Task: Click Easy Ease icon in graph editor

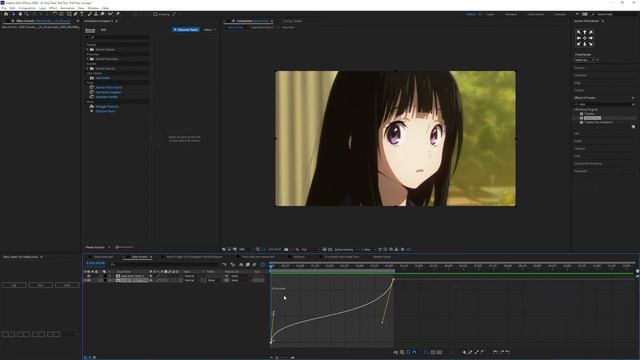Action: point(495,352)
